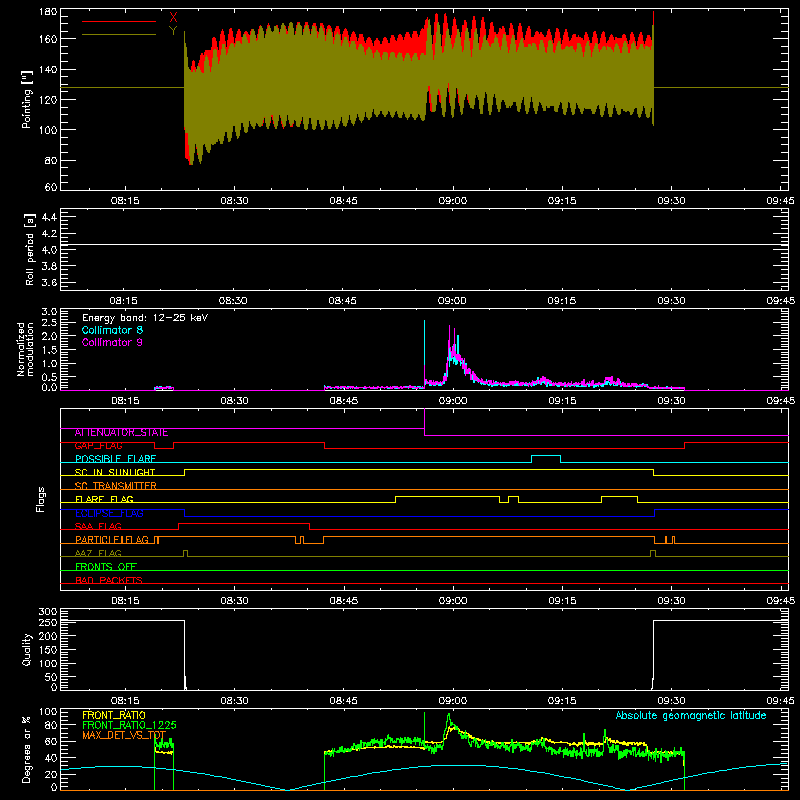Click the Flags axis title
The height and width of the screenshot is (800, 800).
[41, 499]
